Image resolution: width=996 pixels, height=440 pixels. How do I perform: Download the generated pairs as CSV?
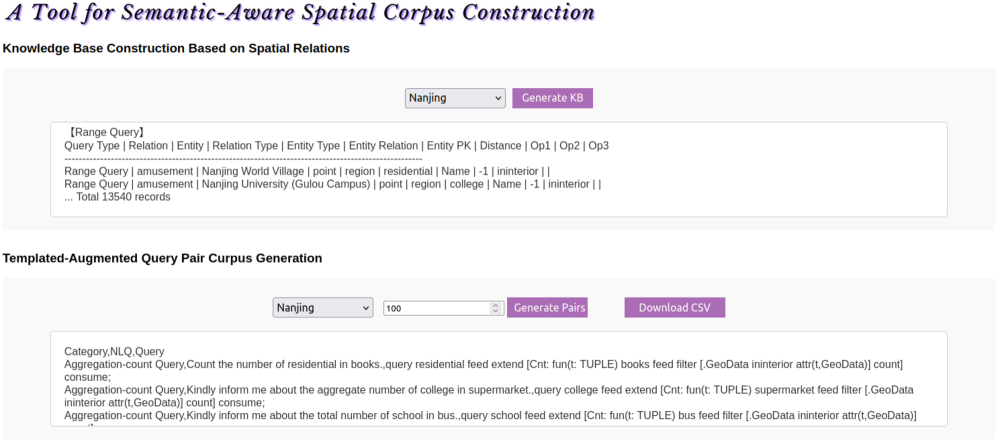pyautogui.click(x=674, y=308)
